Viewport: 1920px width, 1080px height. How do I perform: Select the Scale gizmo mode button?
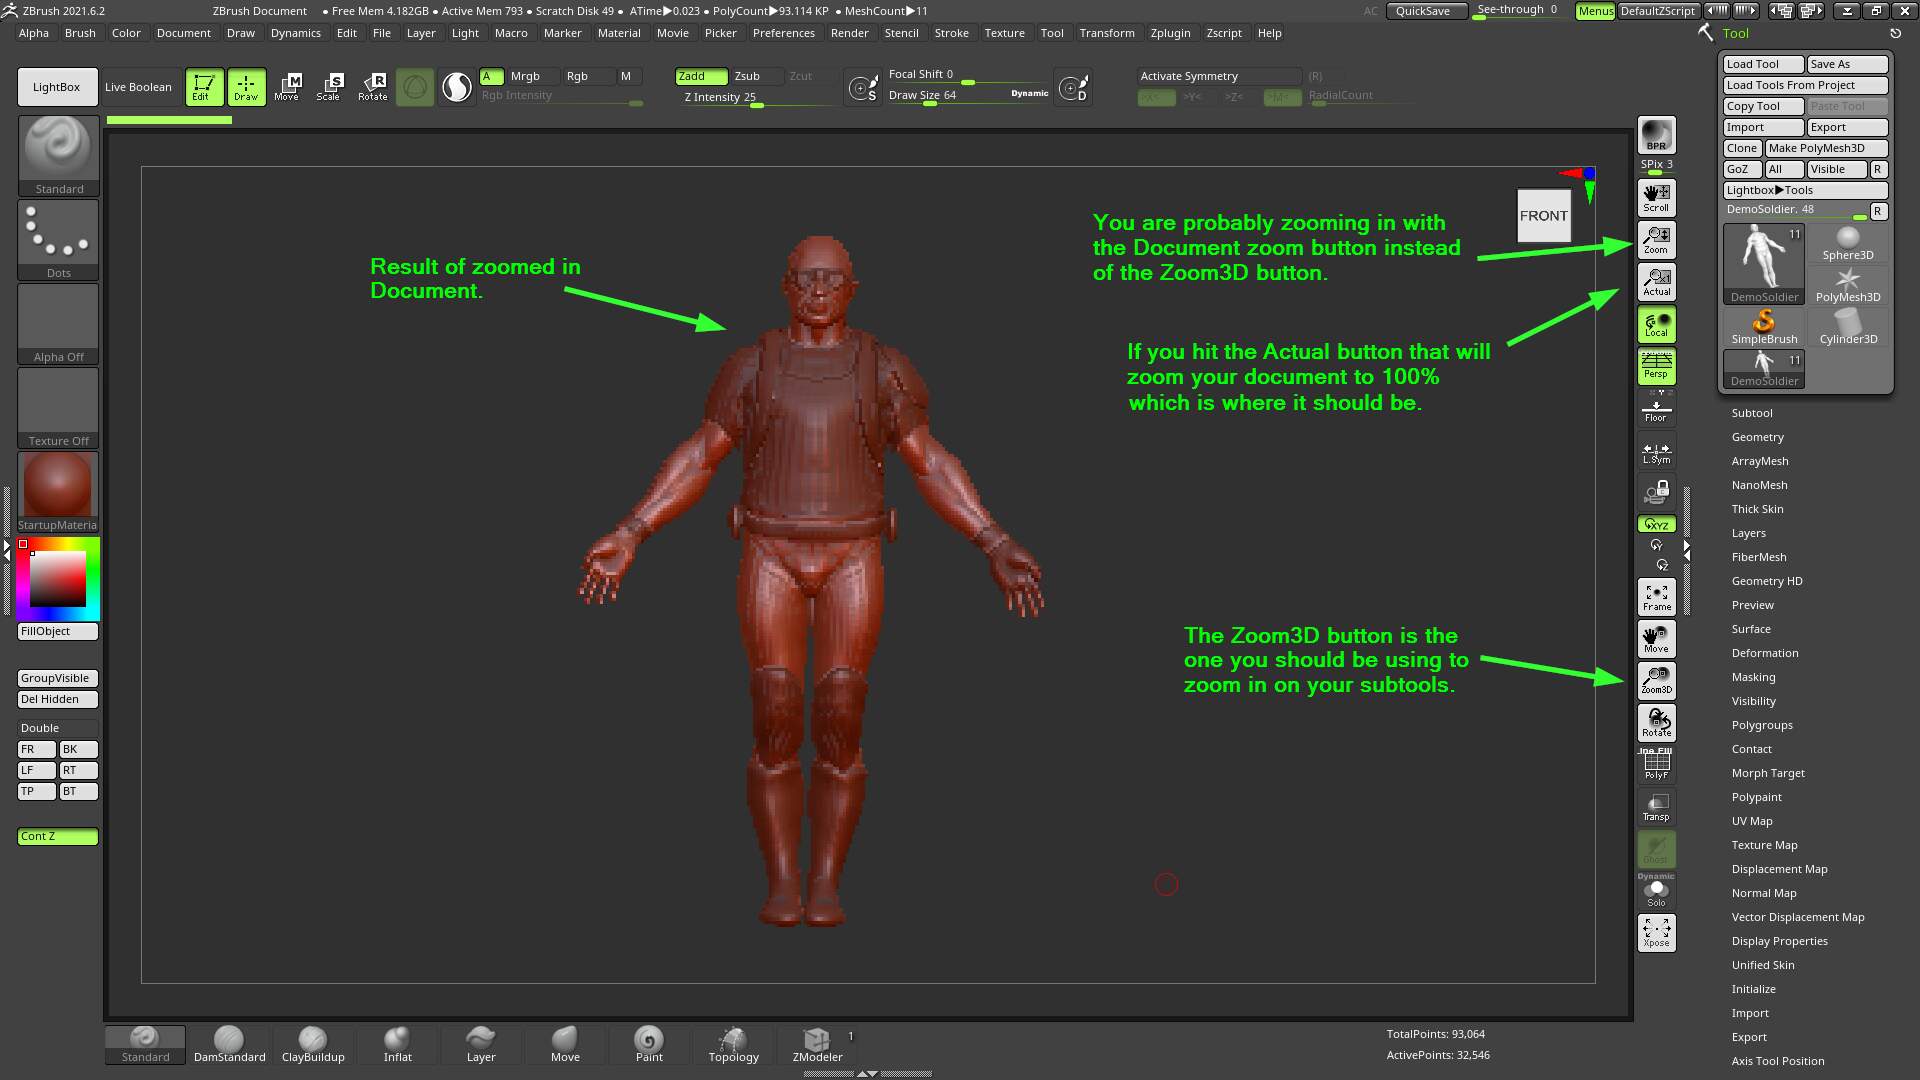(328, 87)
